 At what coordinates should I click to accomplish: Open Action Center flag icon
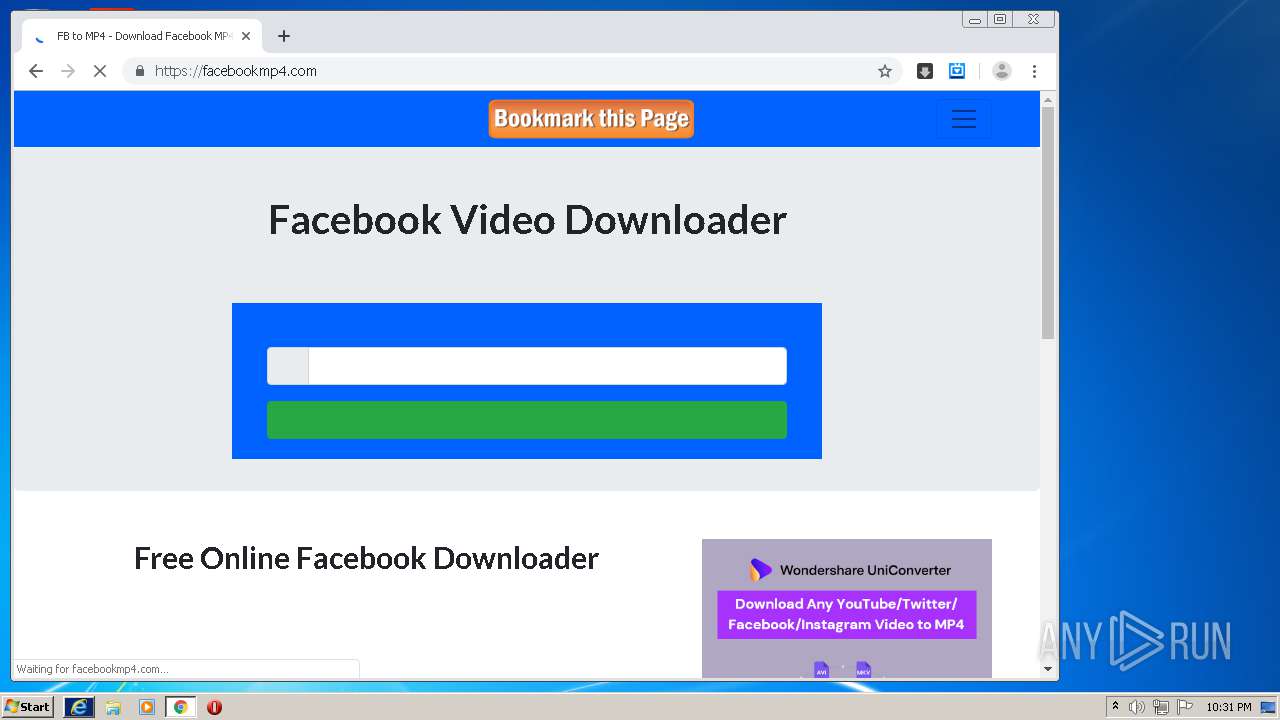point(1186,707)
